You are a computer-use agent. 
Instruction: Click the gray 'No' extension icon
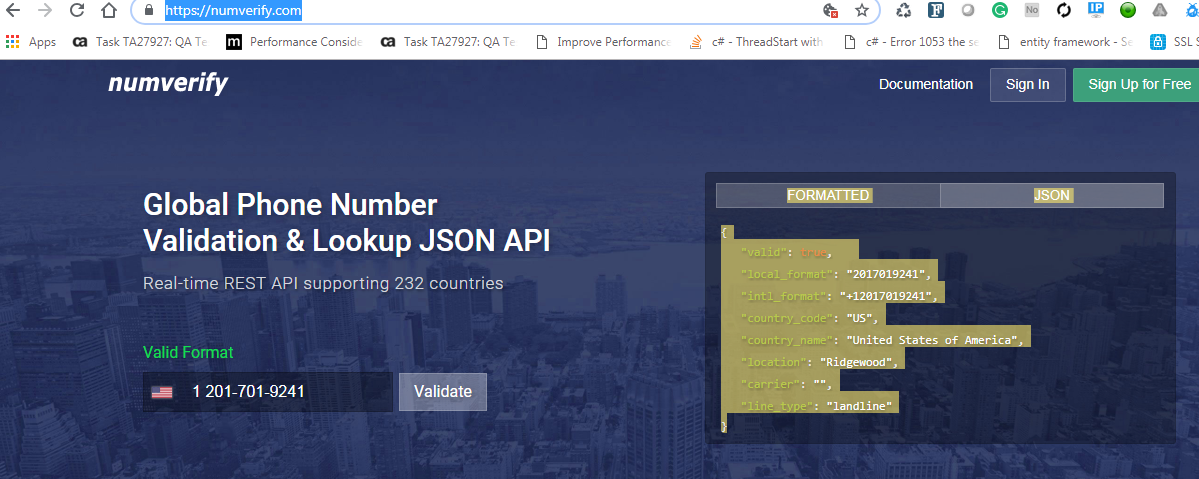(x=1032, y=10)
